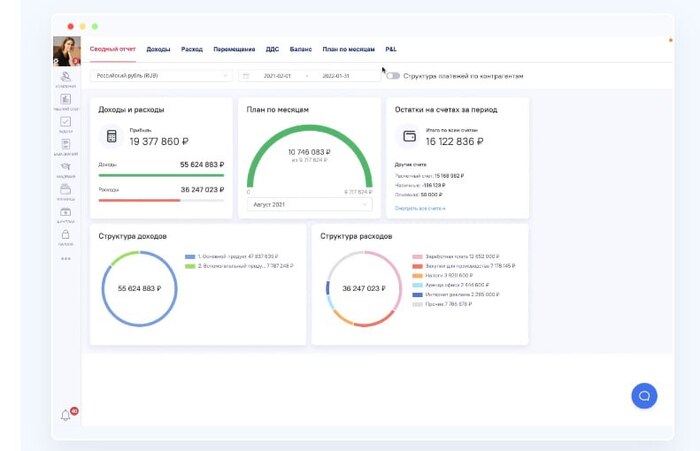
Task: Click the start date 2021-02-01 field
Action: point(279,75)
